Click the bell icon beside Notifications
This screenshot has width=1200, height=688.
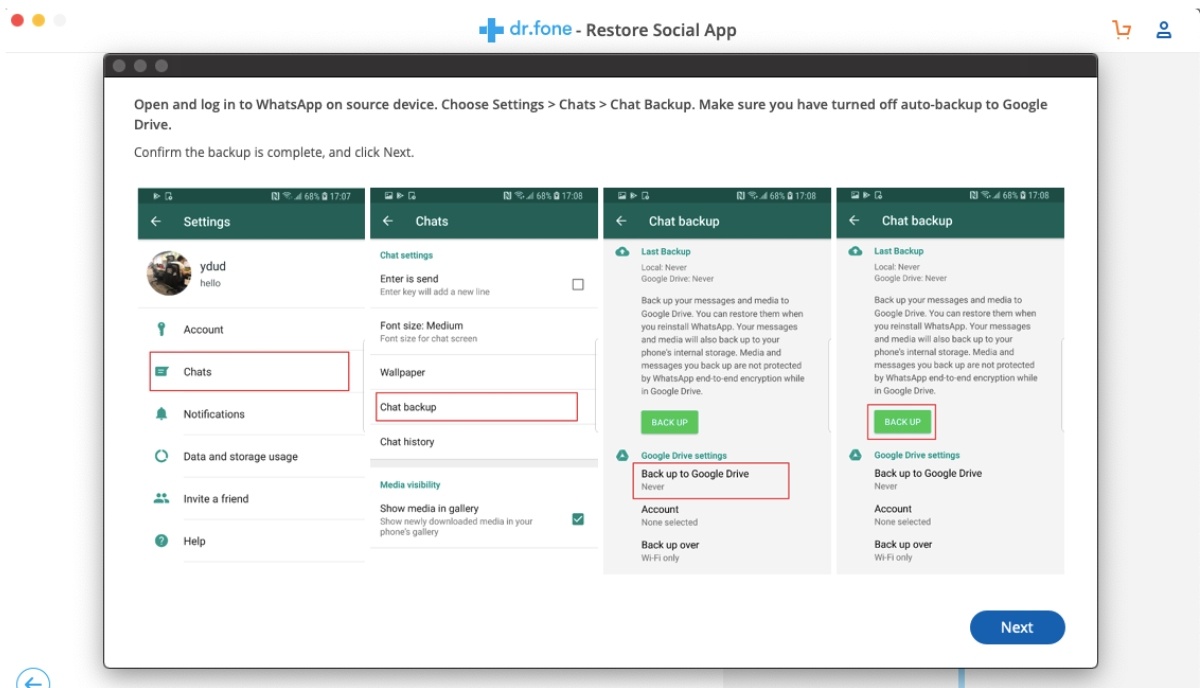(161, 414)
